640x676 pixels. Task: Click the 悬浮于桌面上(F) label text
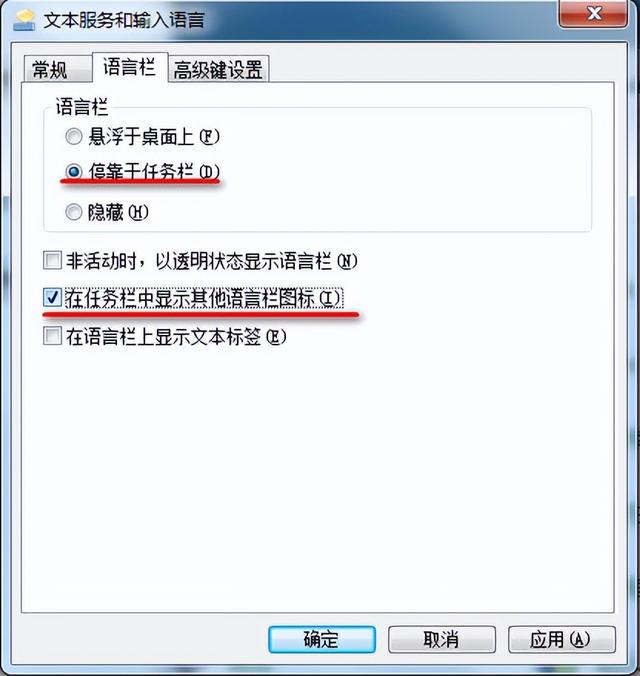tap(154, 137)
